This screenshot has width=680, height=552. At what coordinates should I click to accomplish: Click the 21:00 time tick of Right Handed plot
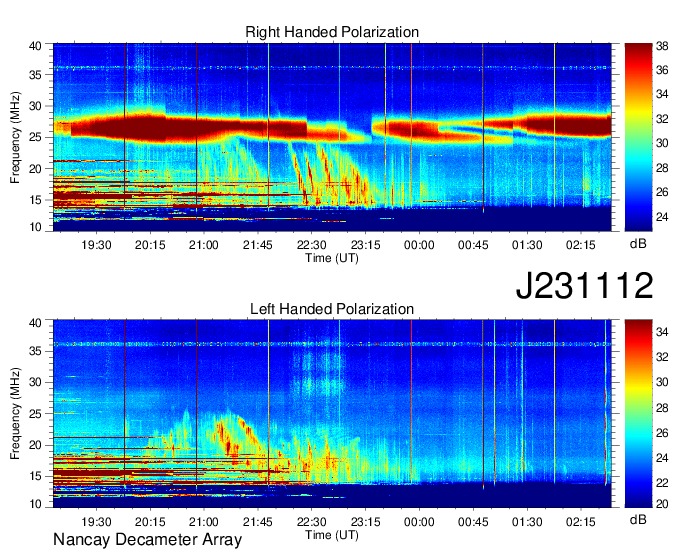coord(204,245)
